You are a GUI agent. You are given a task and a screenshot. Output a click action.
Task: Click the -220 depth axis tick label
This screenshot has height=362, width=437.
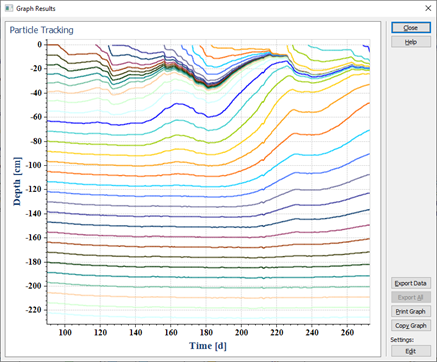pos(34,310)
